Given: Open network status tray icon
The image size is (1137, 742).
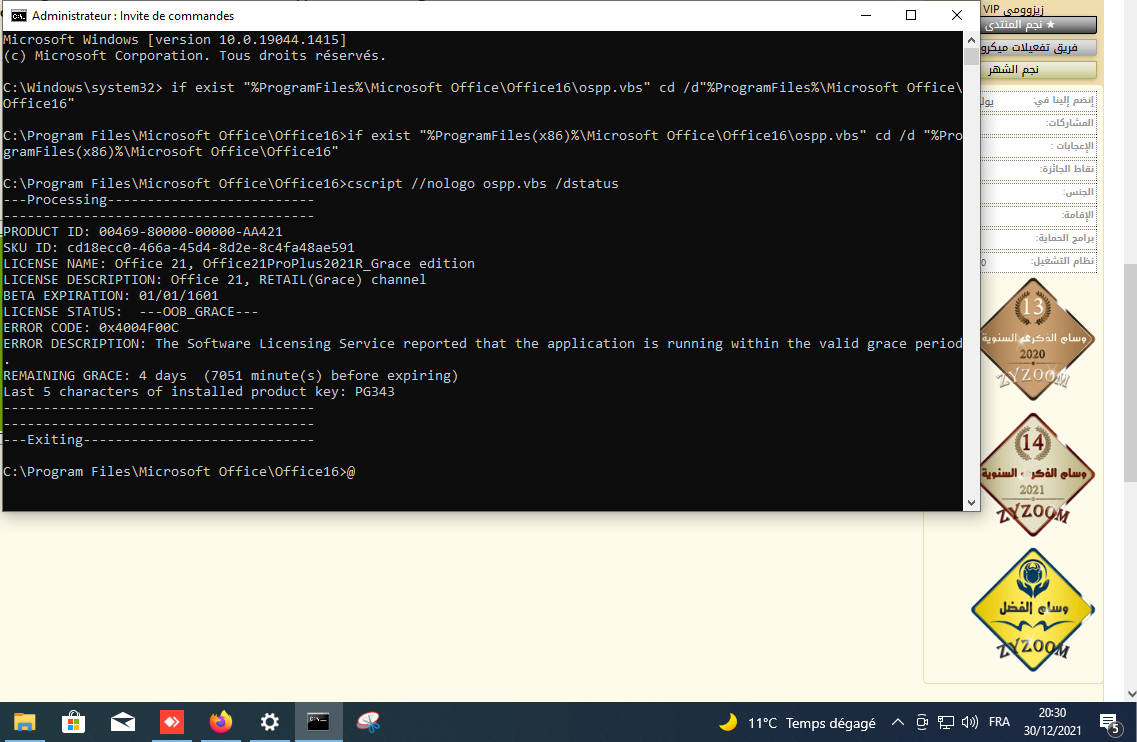Looking at the screenshot, I should [946, 722].
